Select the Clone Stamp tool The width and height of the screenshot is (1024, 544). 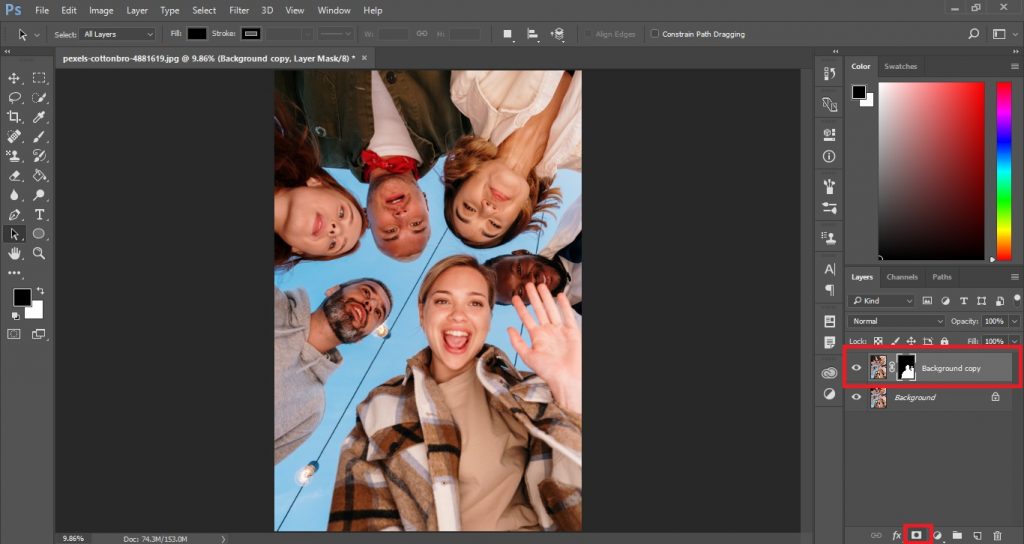14,155
